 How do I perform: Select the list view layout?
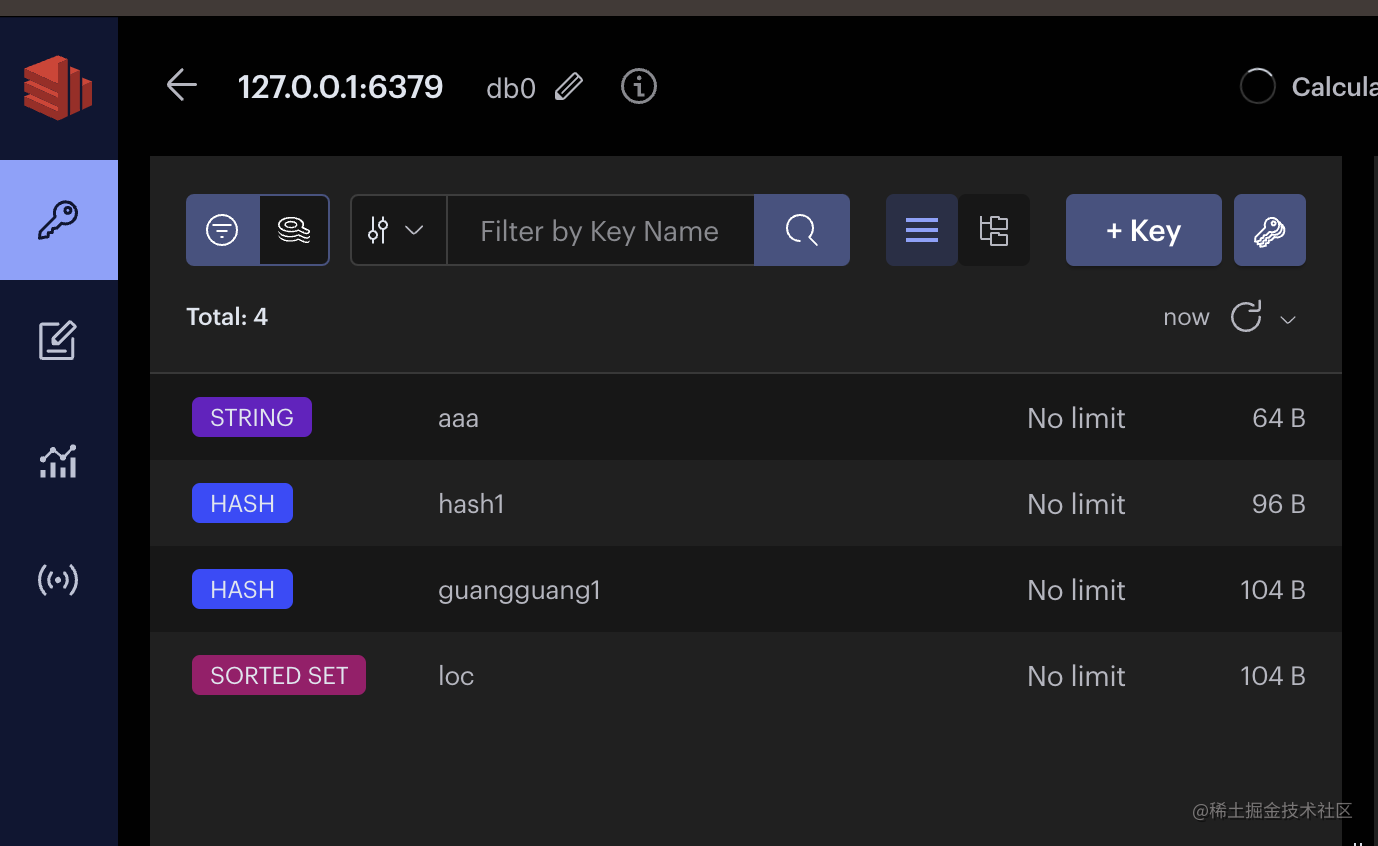tap(921, 230)
